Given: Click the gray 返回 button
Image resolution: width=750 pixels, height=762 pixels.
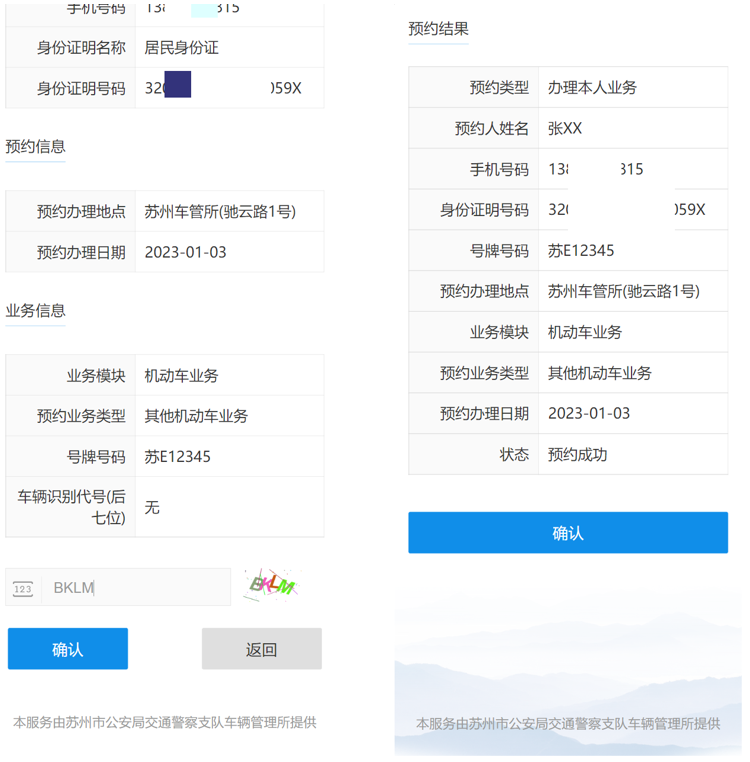Looking at the screenshot, I should pos(261,649).
